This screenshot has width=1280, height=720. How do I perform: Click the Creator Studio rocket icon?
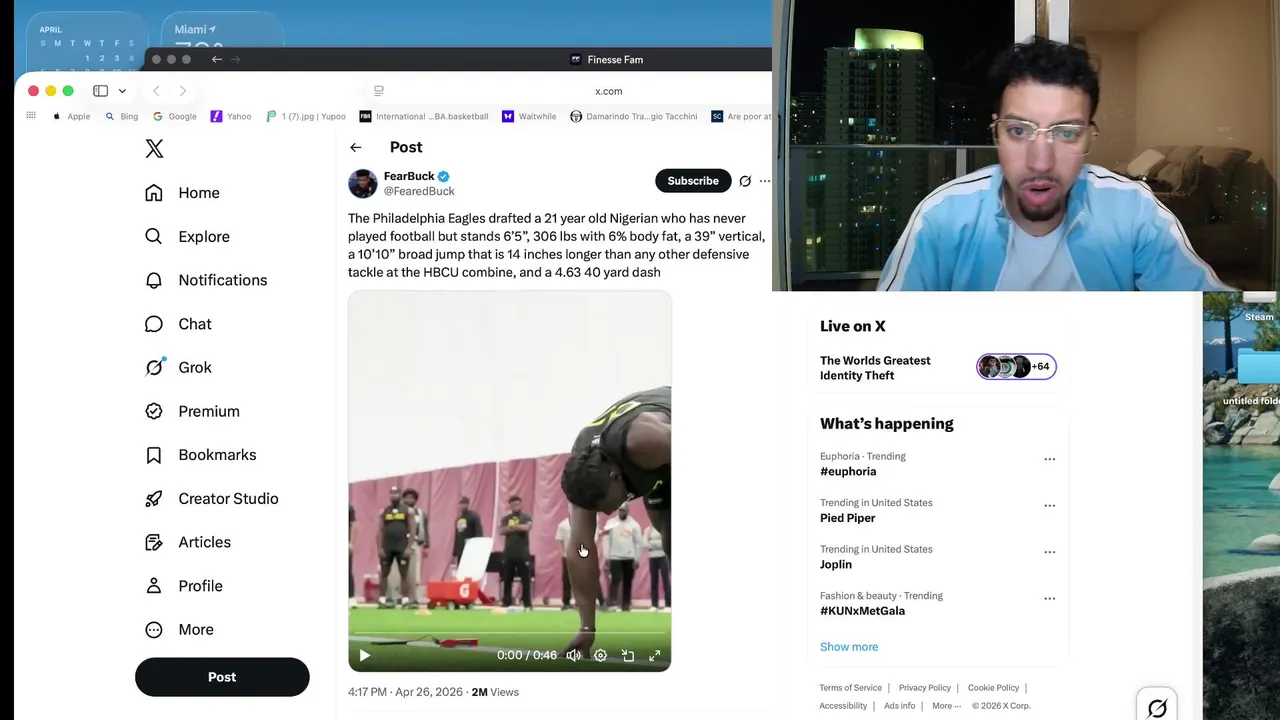click(154, 498)
